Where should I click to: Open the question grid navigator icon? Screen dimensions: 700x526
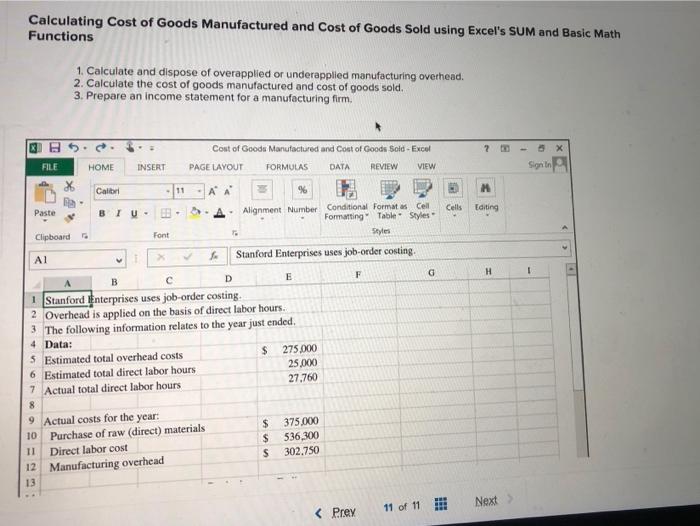pos(441,504)
